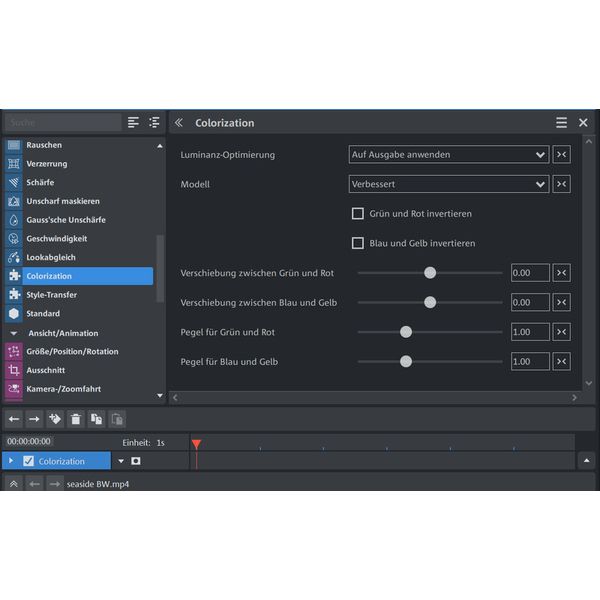Enable Grün und Rot invertieren
This screenshot has height=600, width=600.
358,214
